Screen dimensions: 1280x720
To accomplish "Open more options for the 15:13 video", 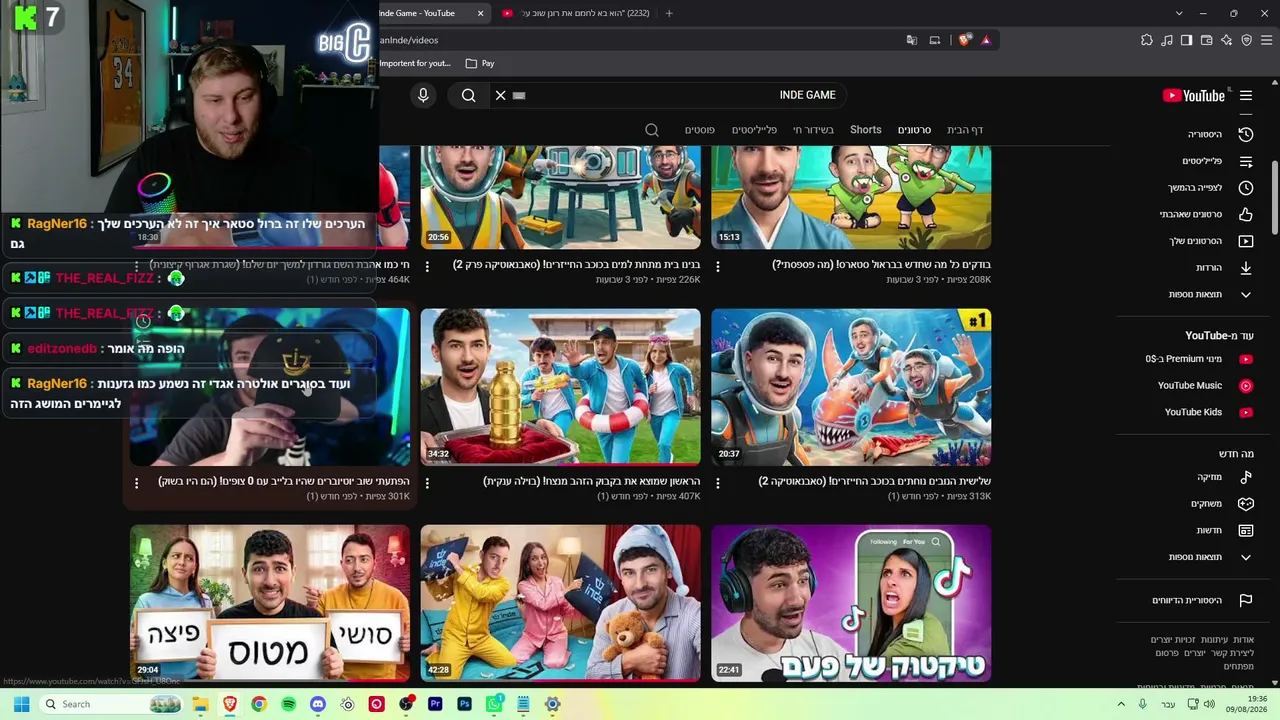I will point(718,267).
